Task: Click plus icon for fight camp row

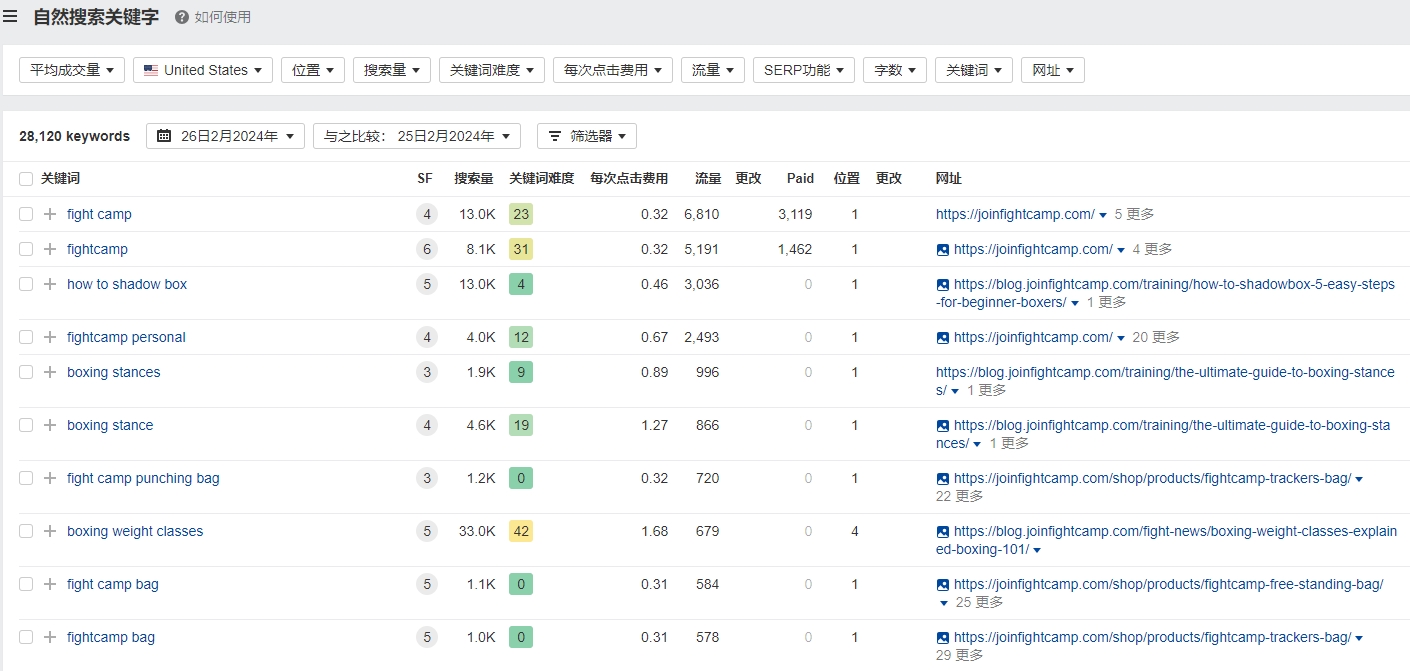Action: tap(50, 214)
